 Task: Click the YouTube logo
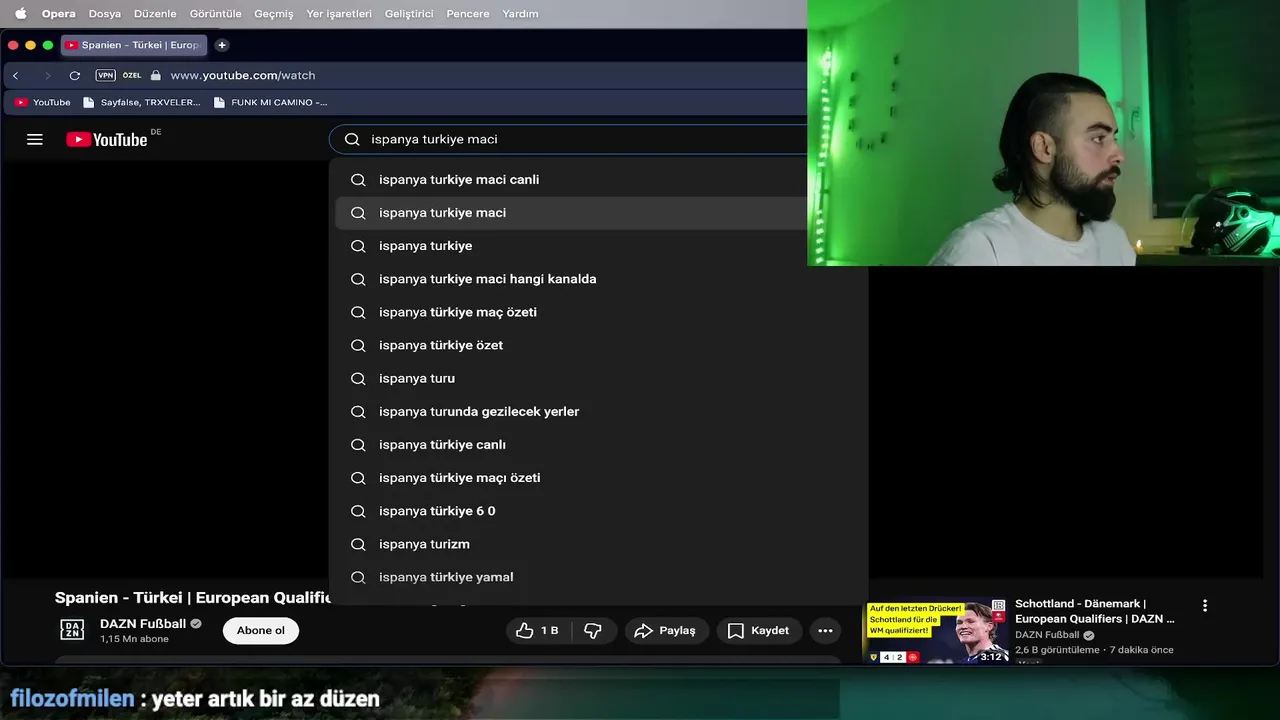[x=107, y=139]
